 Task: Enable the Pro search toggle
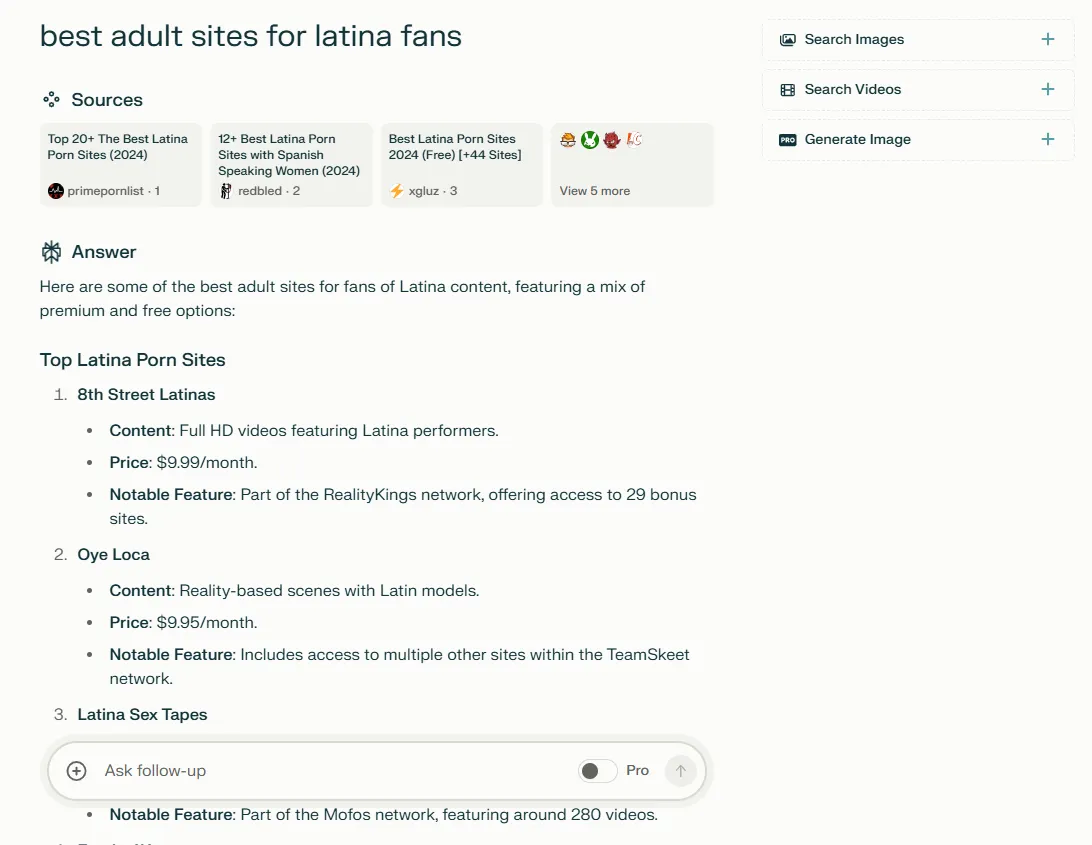pyautogui.click(x=598, y=771)
